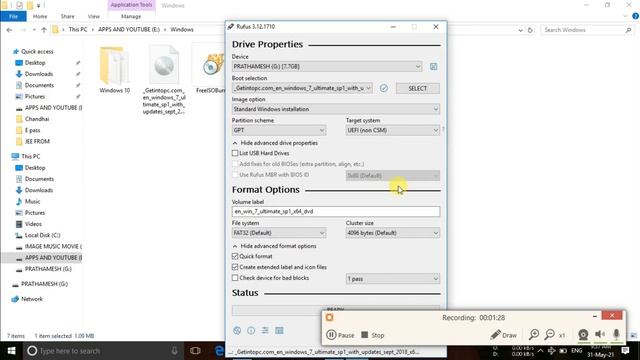
Task: Go up one folder level in Explorer
Action: (x=44, y=30)
